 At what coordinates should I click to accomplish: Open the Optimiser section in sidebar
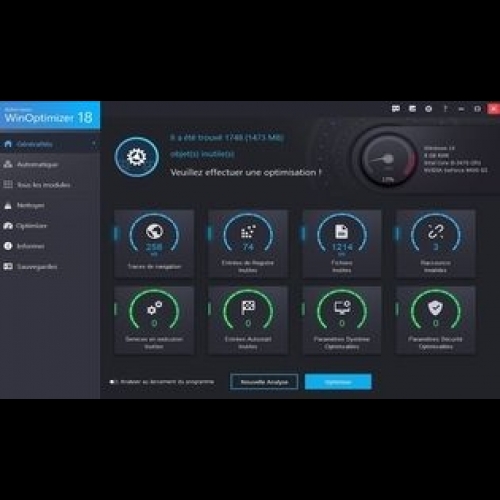click(x=50, y=226)
